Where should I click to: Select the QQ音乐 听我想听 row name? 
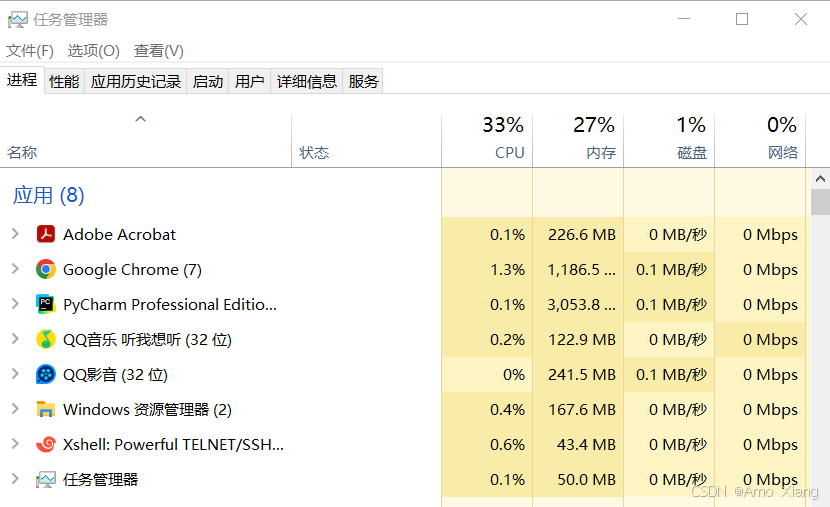(x=147, y=339)
